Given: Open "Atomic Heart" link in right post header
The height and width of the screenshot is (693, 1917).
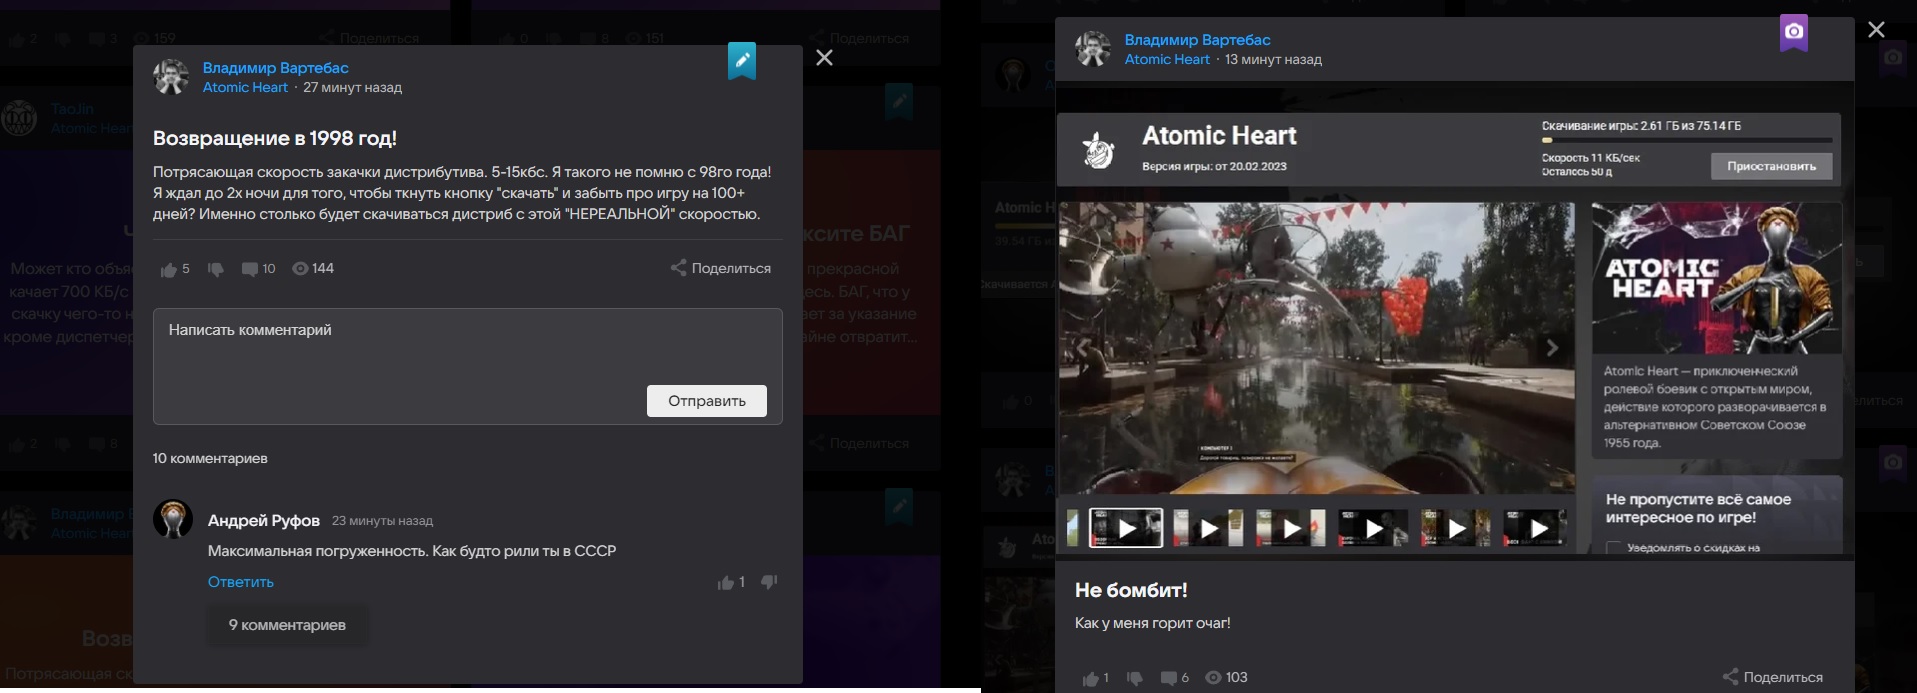Looking at the screenshot, I should (1167, 60).
